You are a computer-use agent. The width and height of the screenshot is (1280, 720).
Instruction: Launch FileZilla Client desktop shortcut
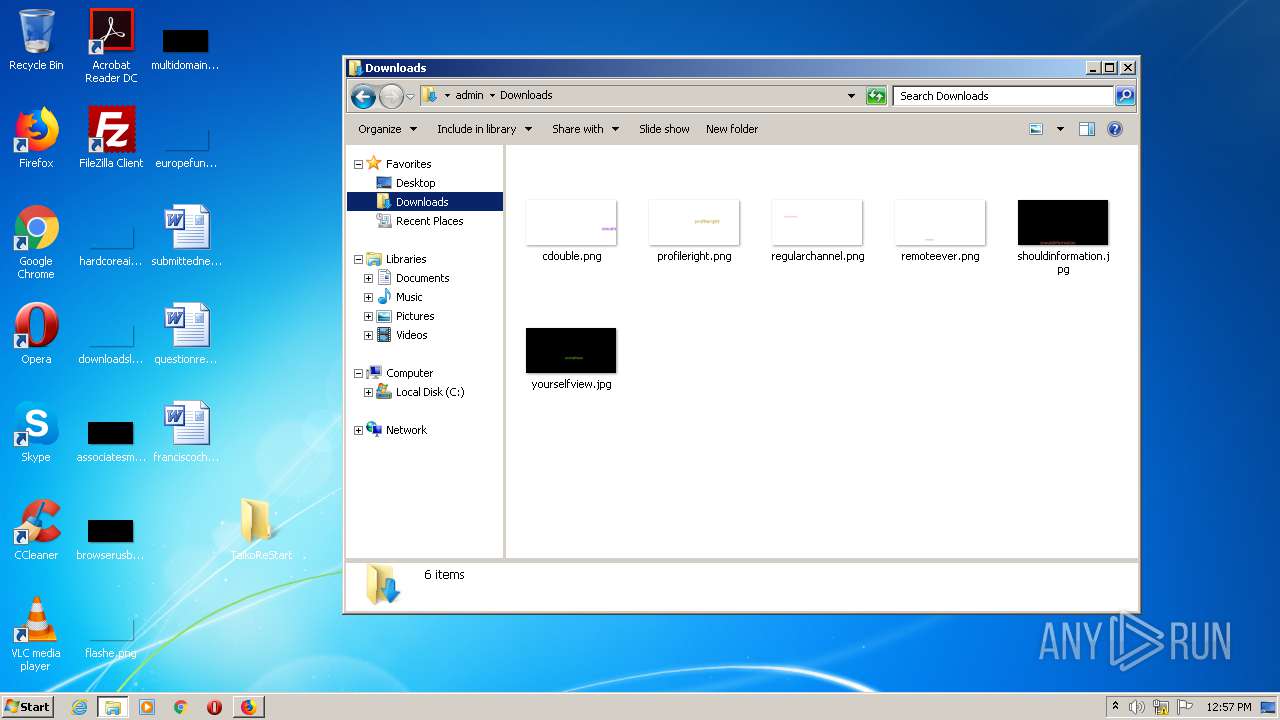coord(111,138)
